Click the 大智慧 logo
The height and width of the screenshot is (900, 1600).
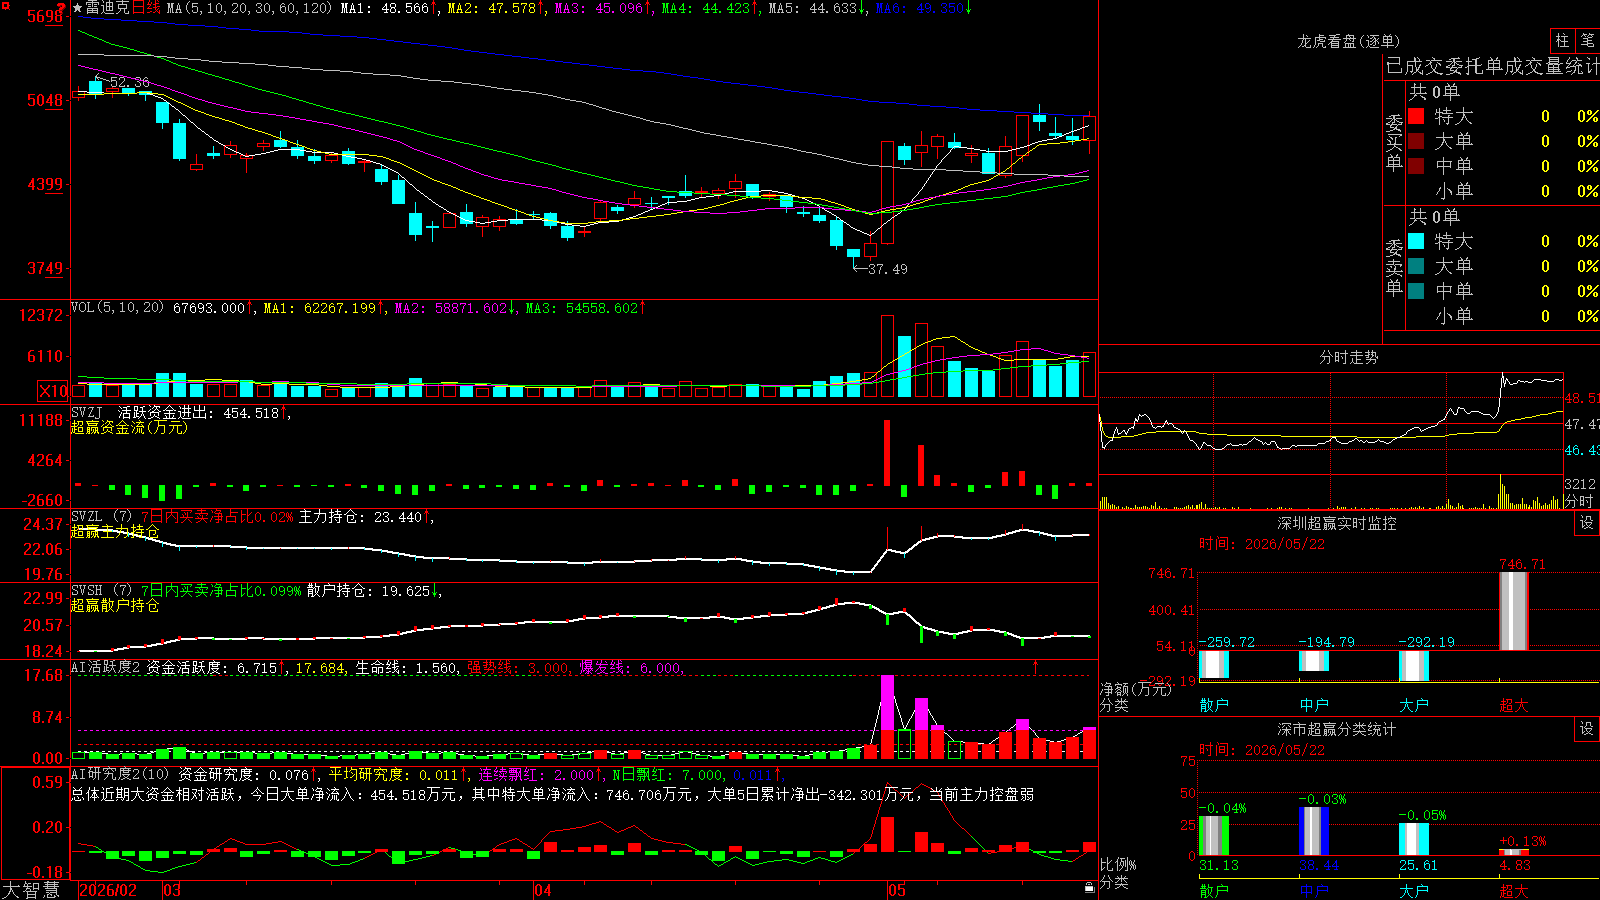31,890
